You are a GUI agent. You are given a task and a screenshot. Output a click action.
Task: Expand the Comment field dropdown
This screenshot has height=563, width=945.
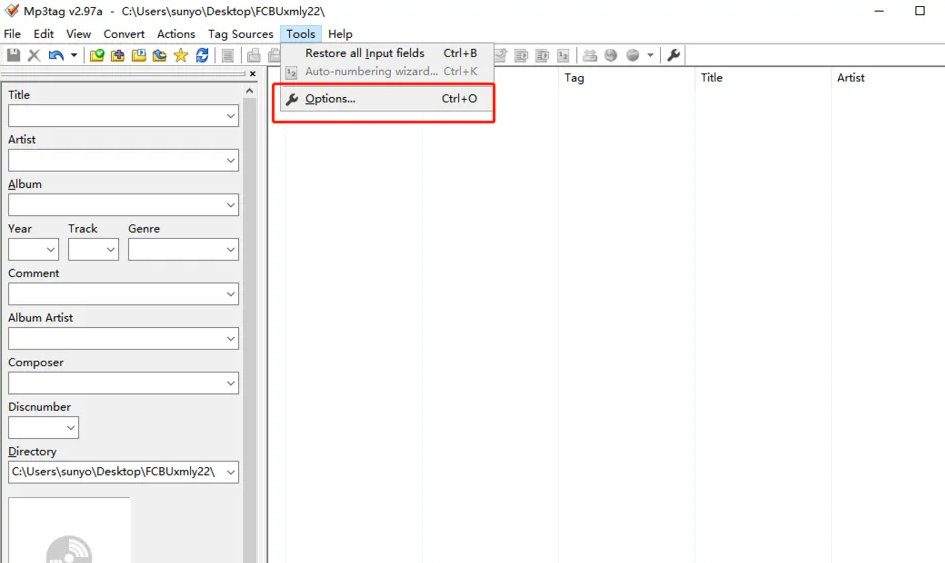[231, 294]
